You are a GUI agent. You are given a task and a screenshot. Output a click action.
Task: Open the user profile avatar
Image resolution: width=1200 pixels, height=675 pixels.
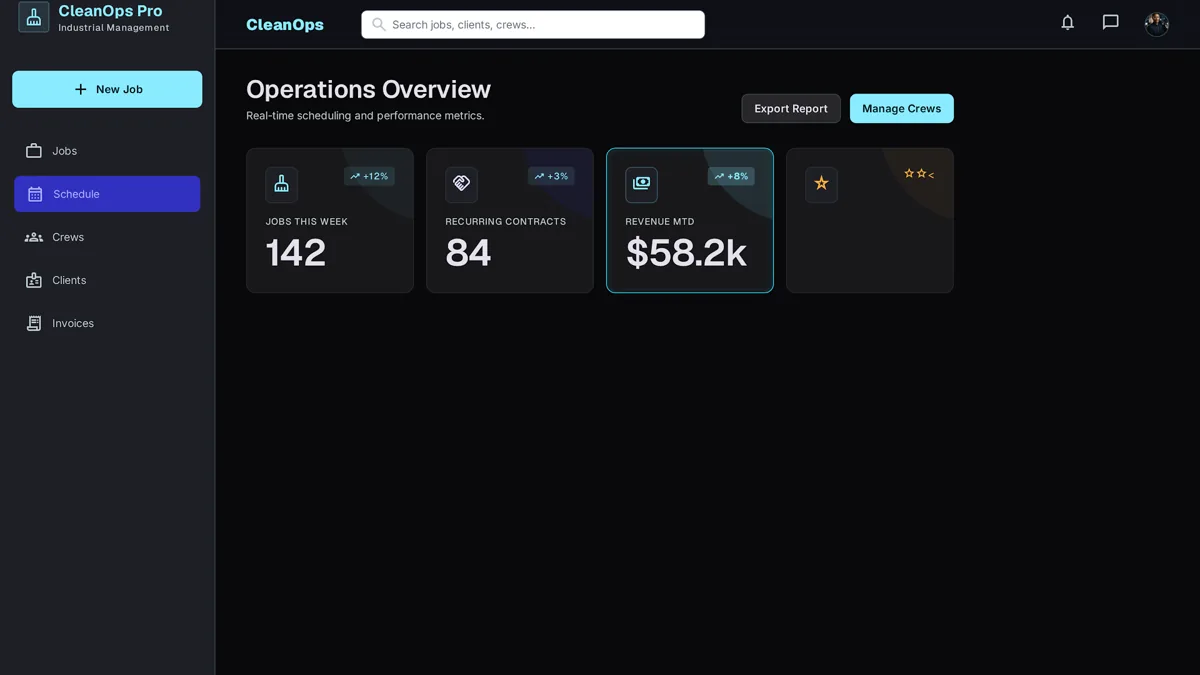click(x=1157, y=24)
